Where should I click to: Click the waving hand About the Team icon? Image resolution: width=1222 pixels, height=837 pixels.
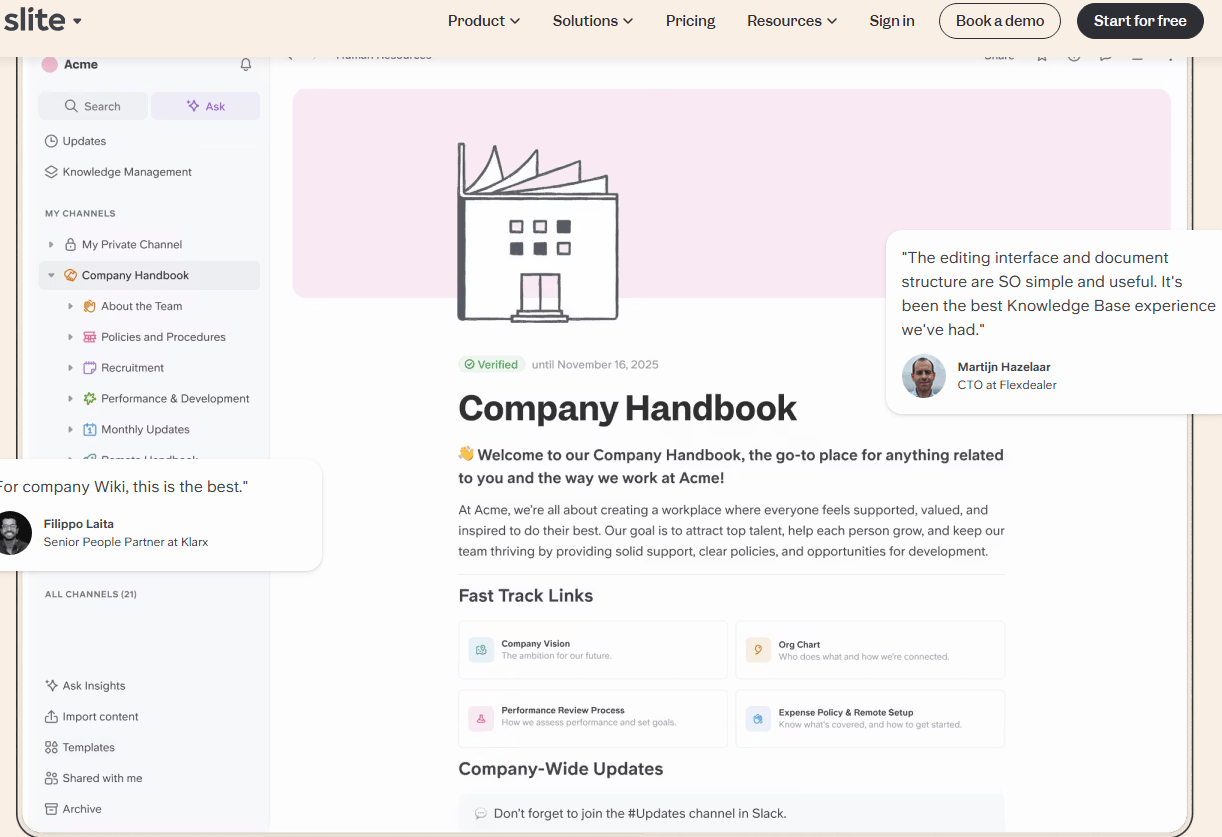tap(90, 306)
